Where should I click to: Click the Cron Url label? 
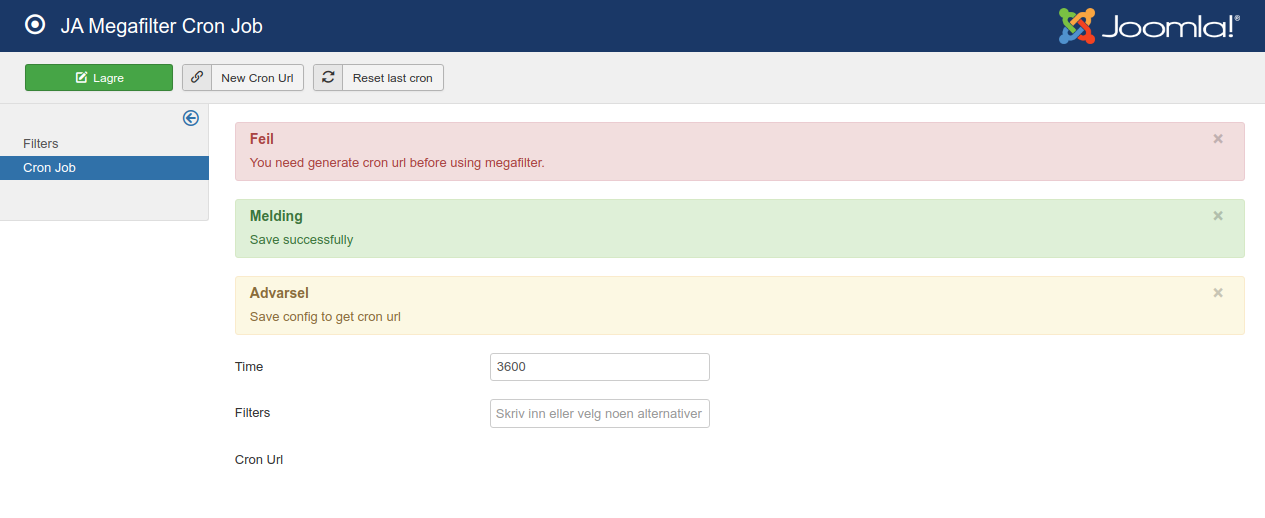(259, 460)
